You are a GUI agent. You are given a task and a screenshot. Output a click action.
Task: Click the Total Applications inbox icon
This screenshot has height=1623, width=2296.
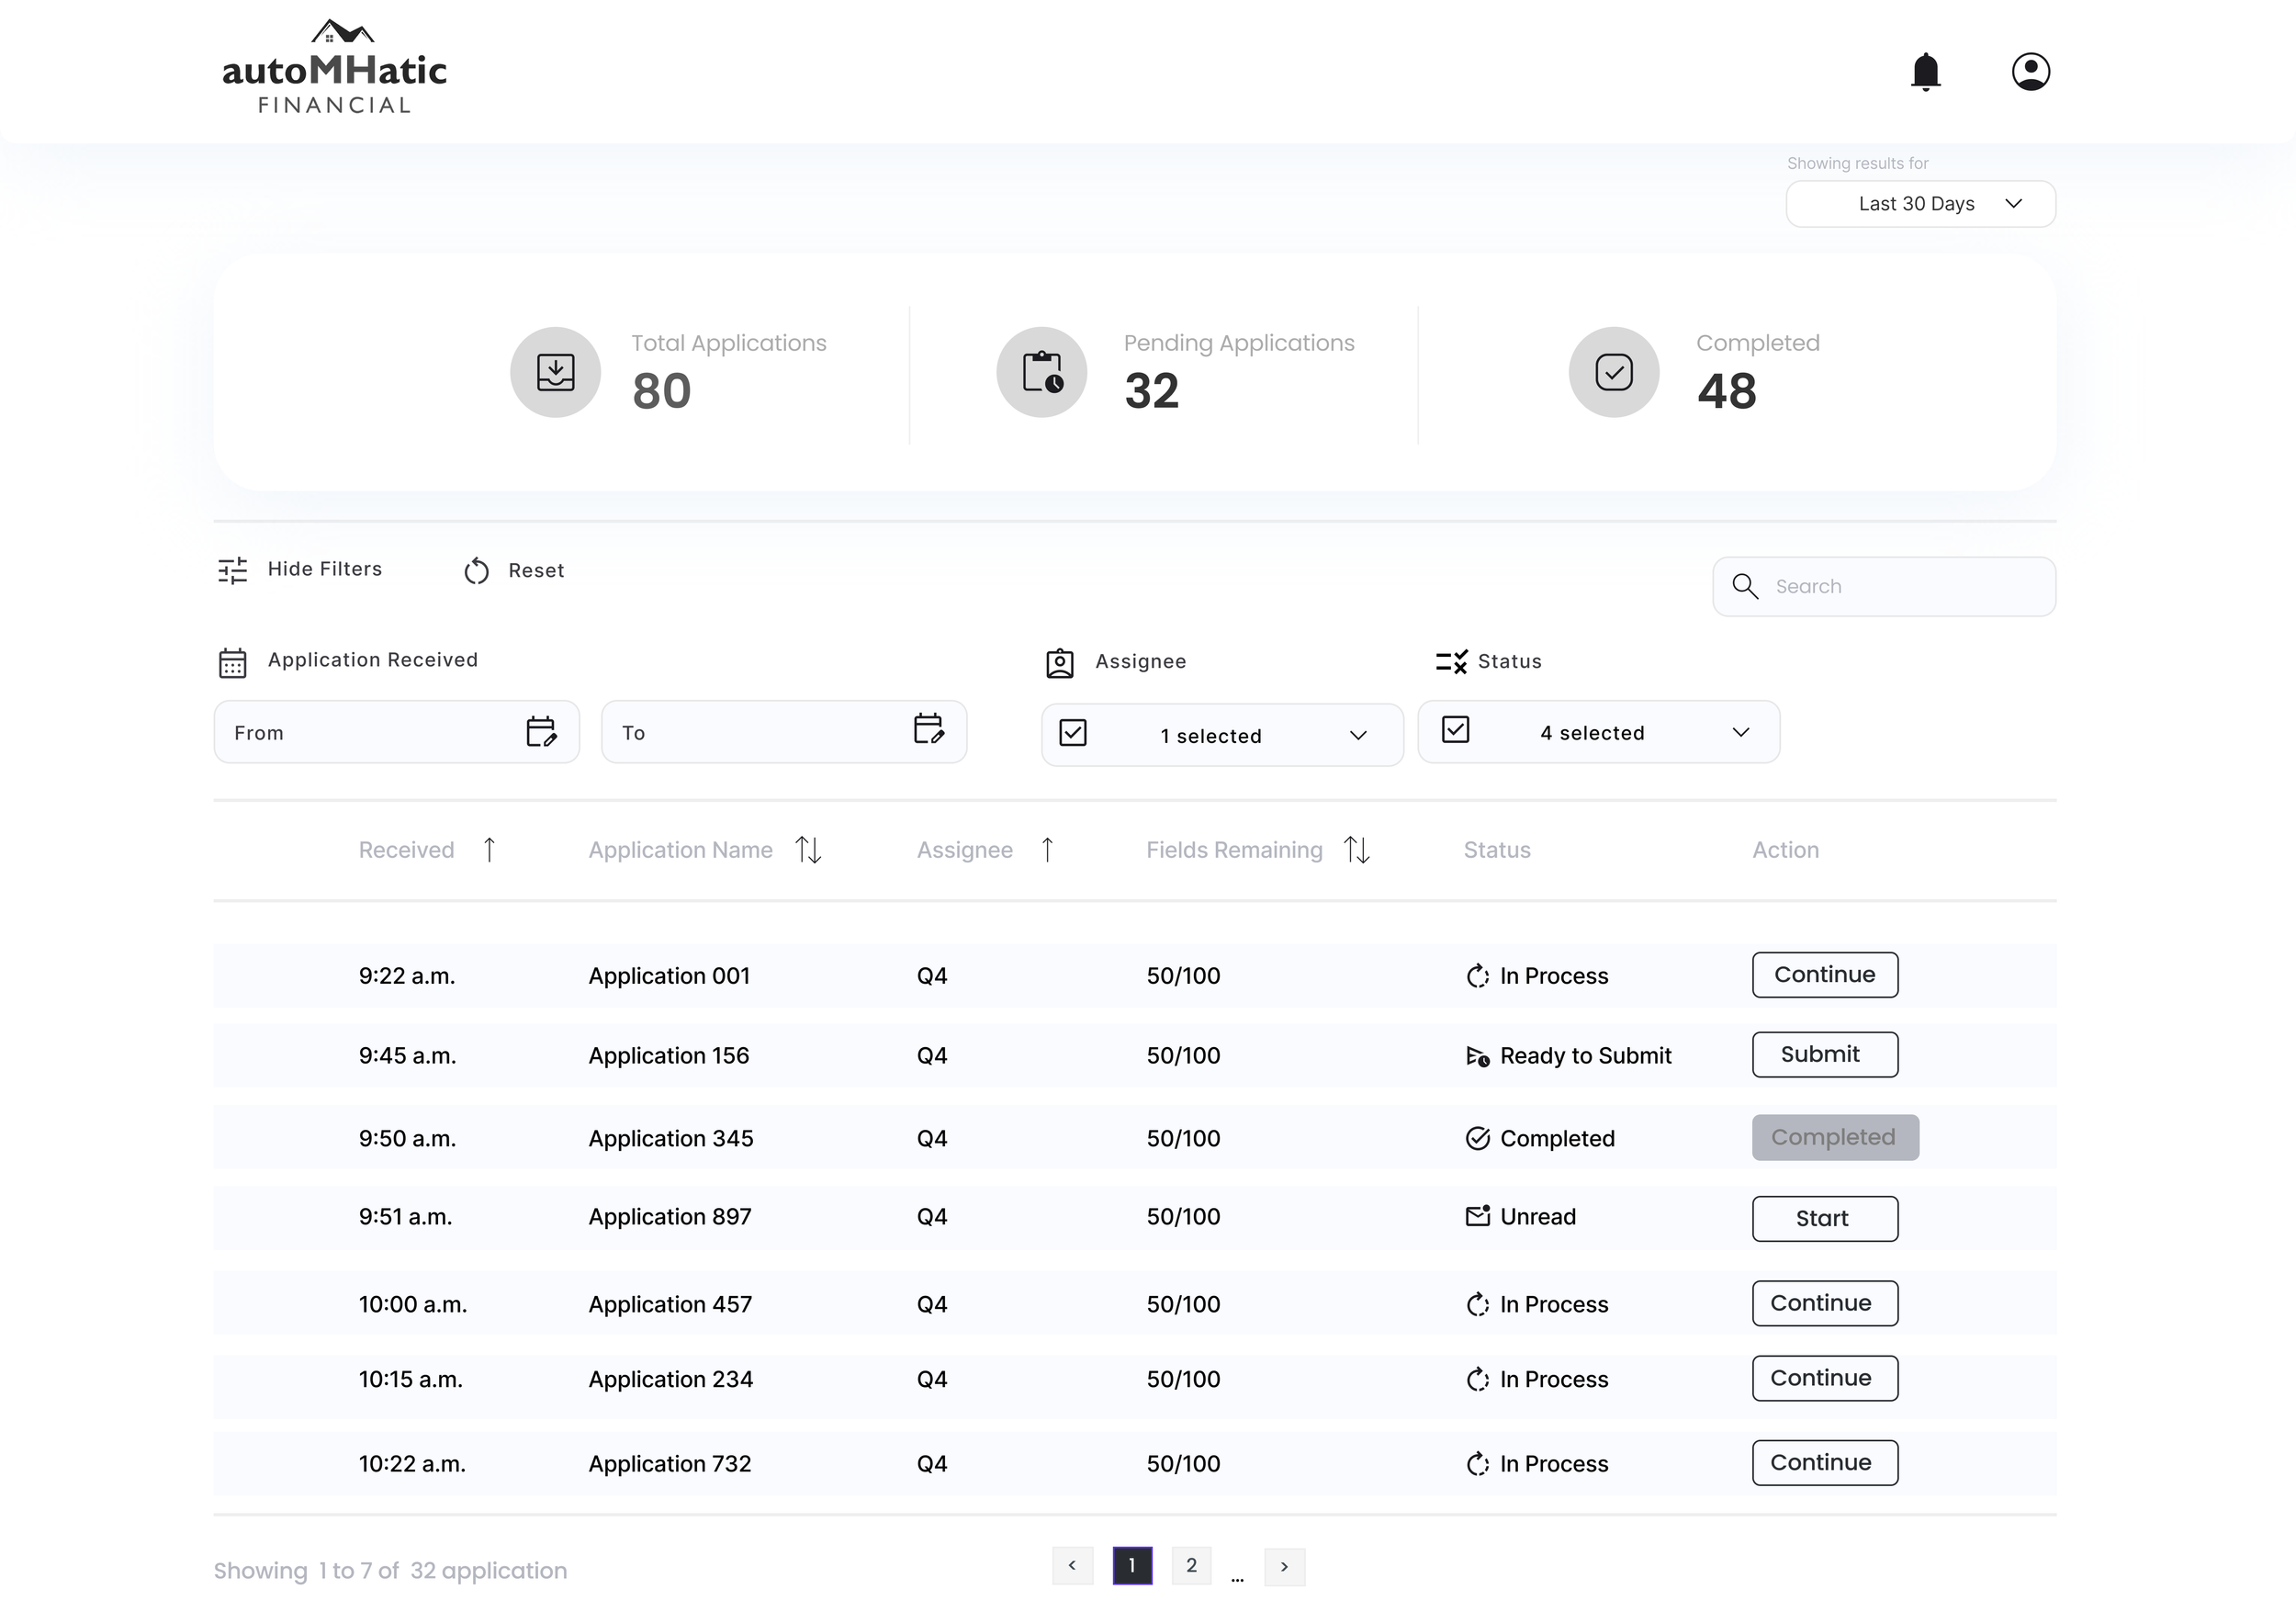tap(555, 372)
